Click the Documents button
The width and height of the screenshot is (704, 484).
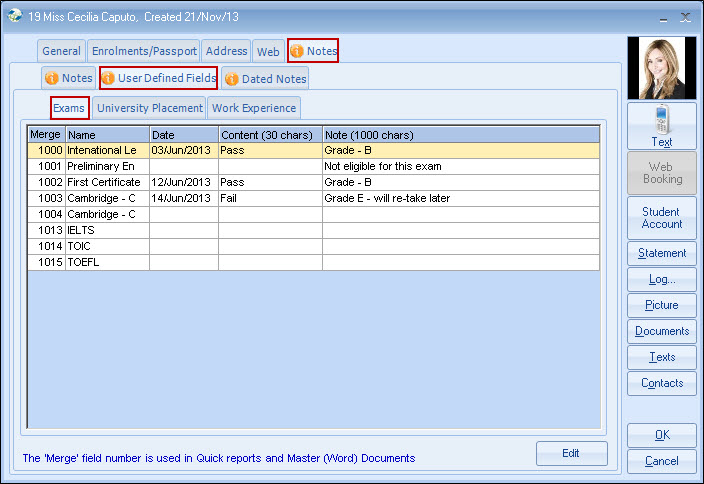(661, 331)
